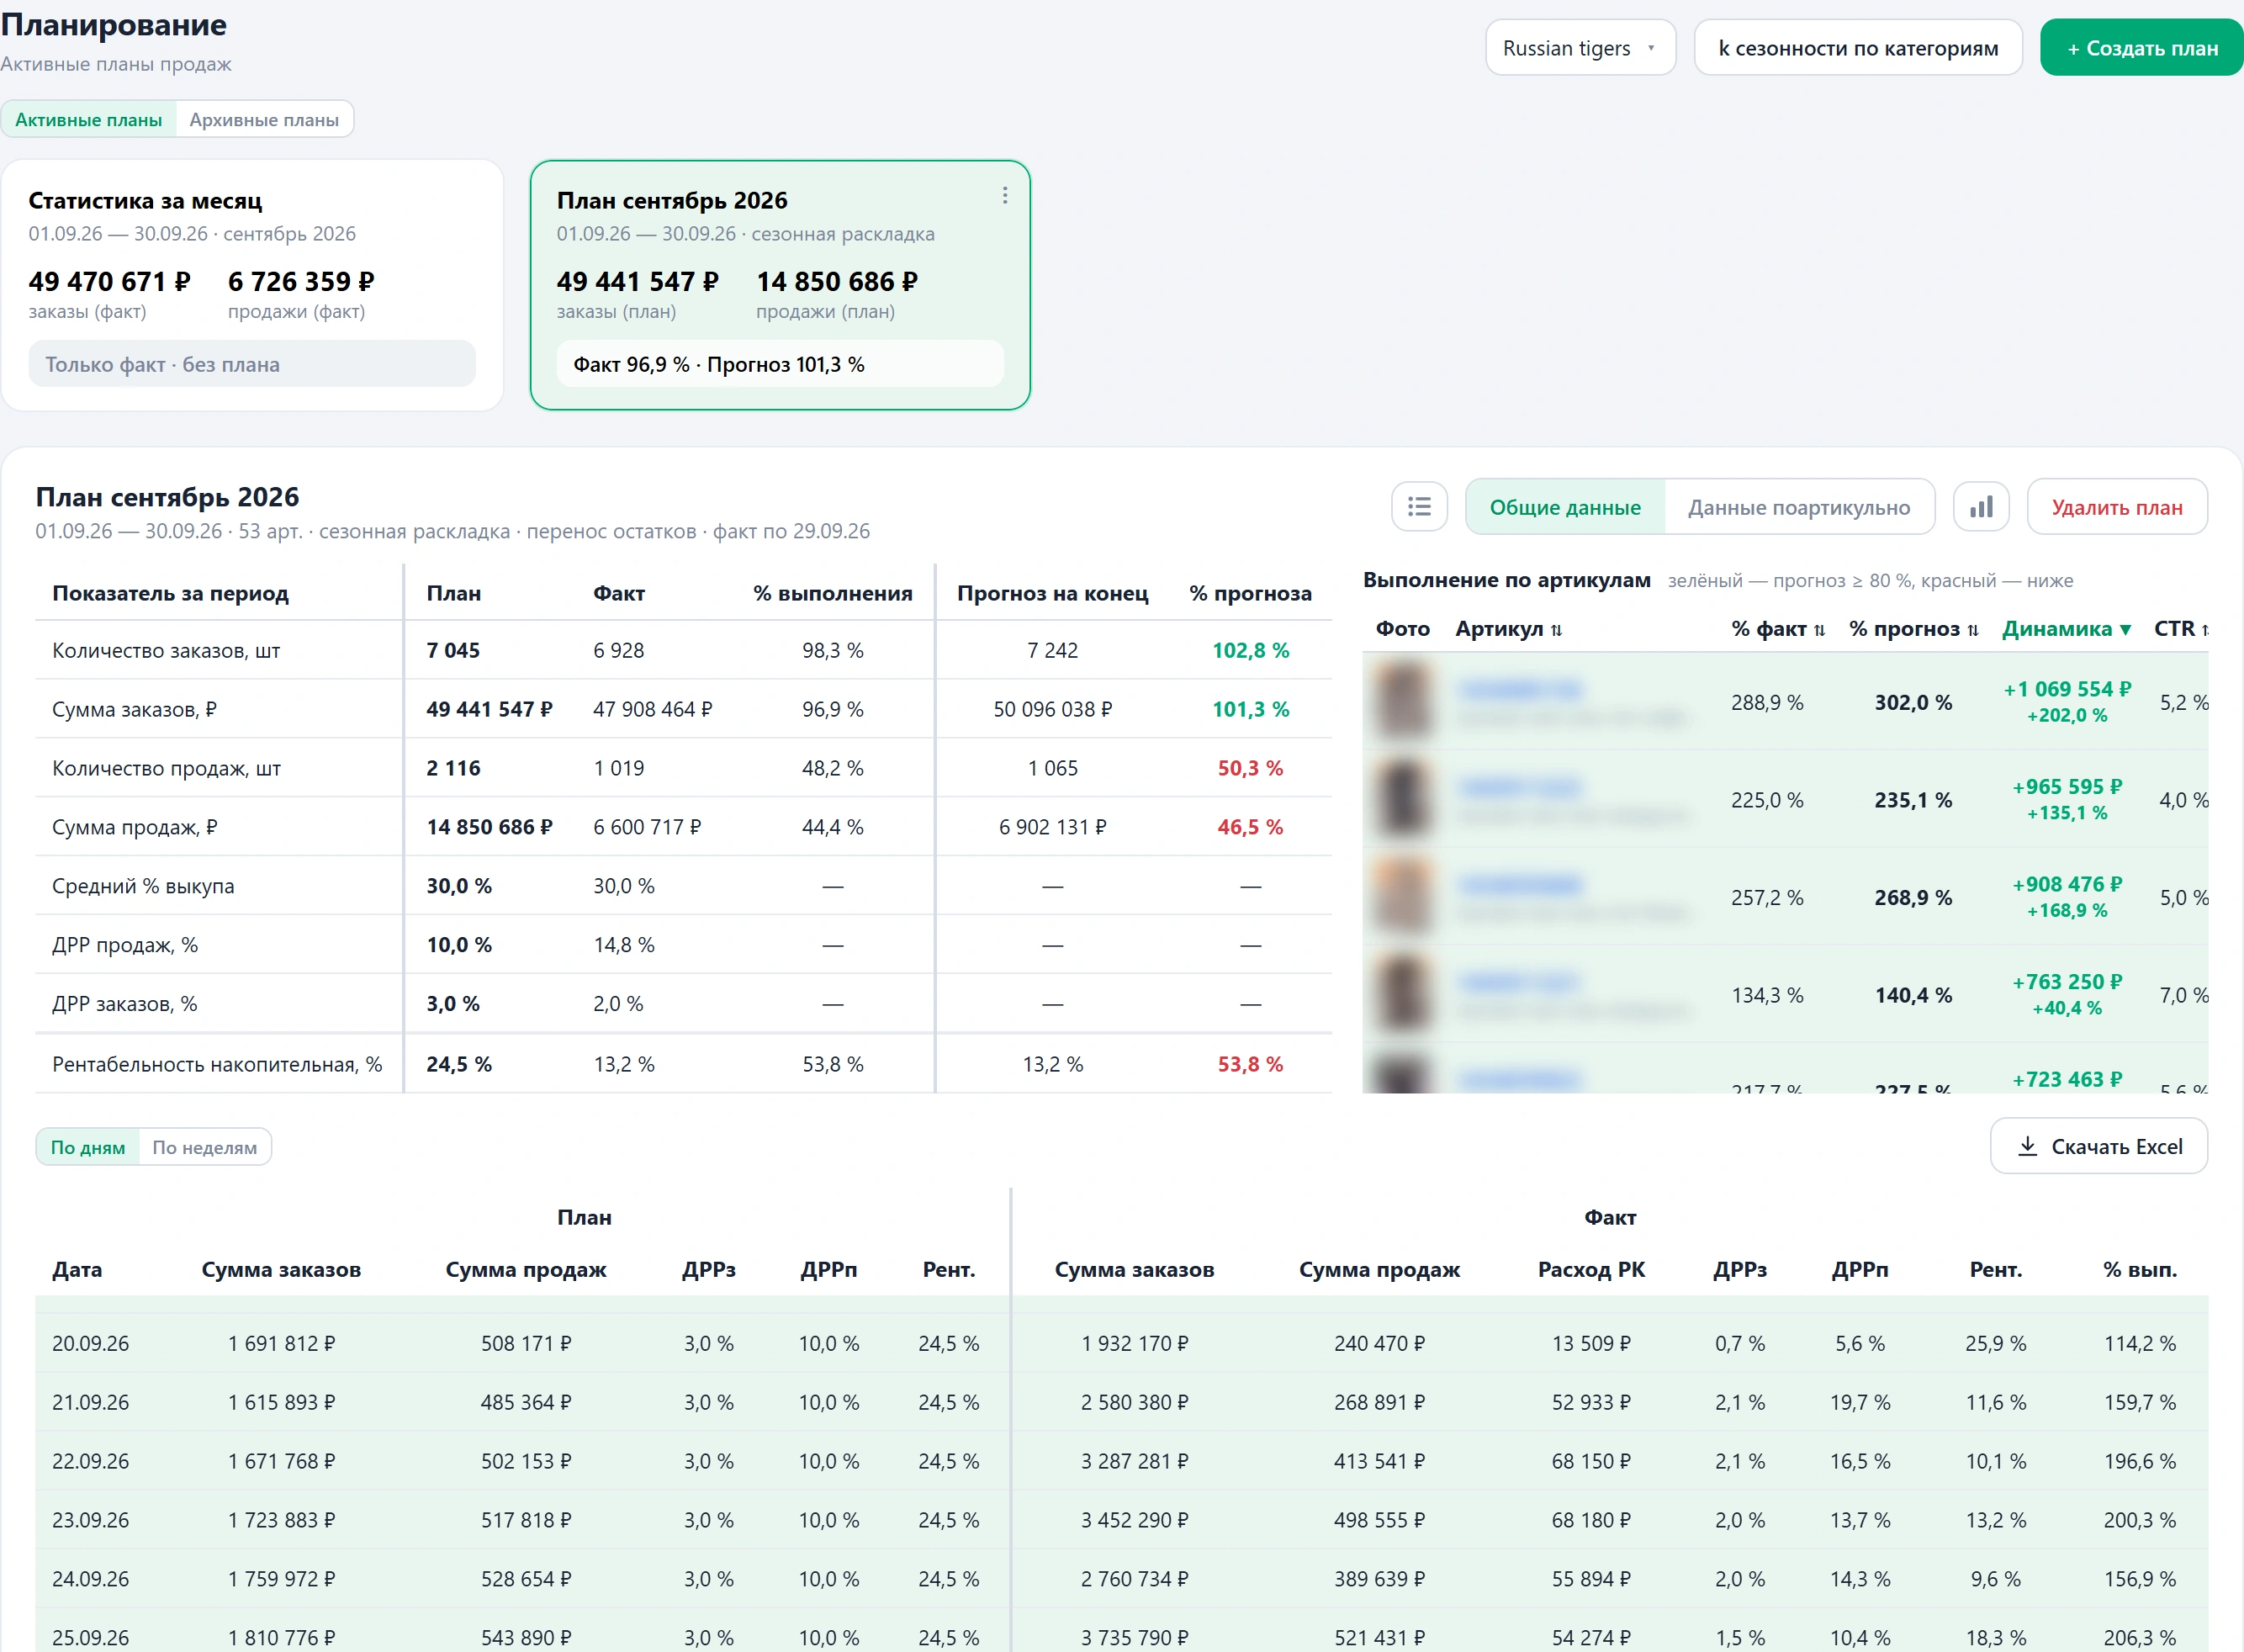
Task: Click 206,3 % fulfillment for 25.09.26
Action: [x=2139, y=1637]
